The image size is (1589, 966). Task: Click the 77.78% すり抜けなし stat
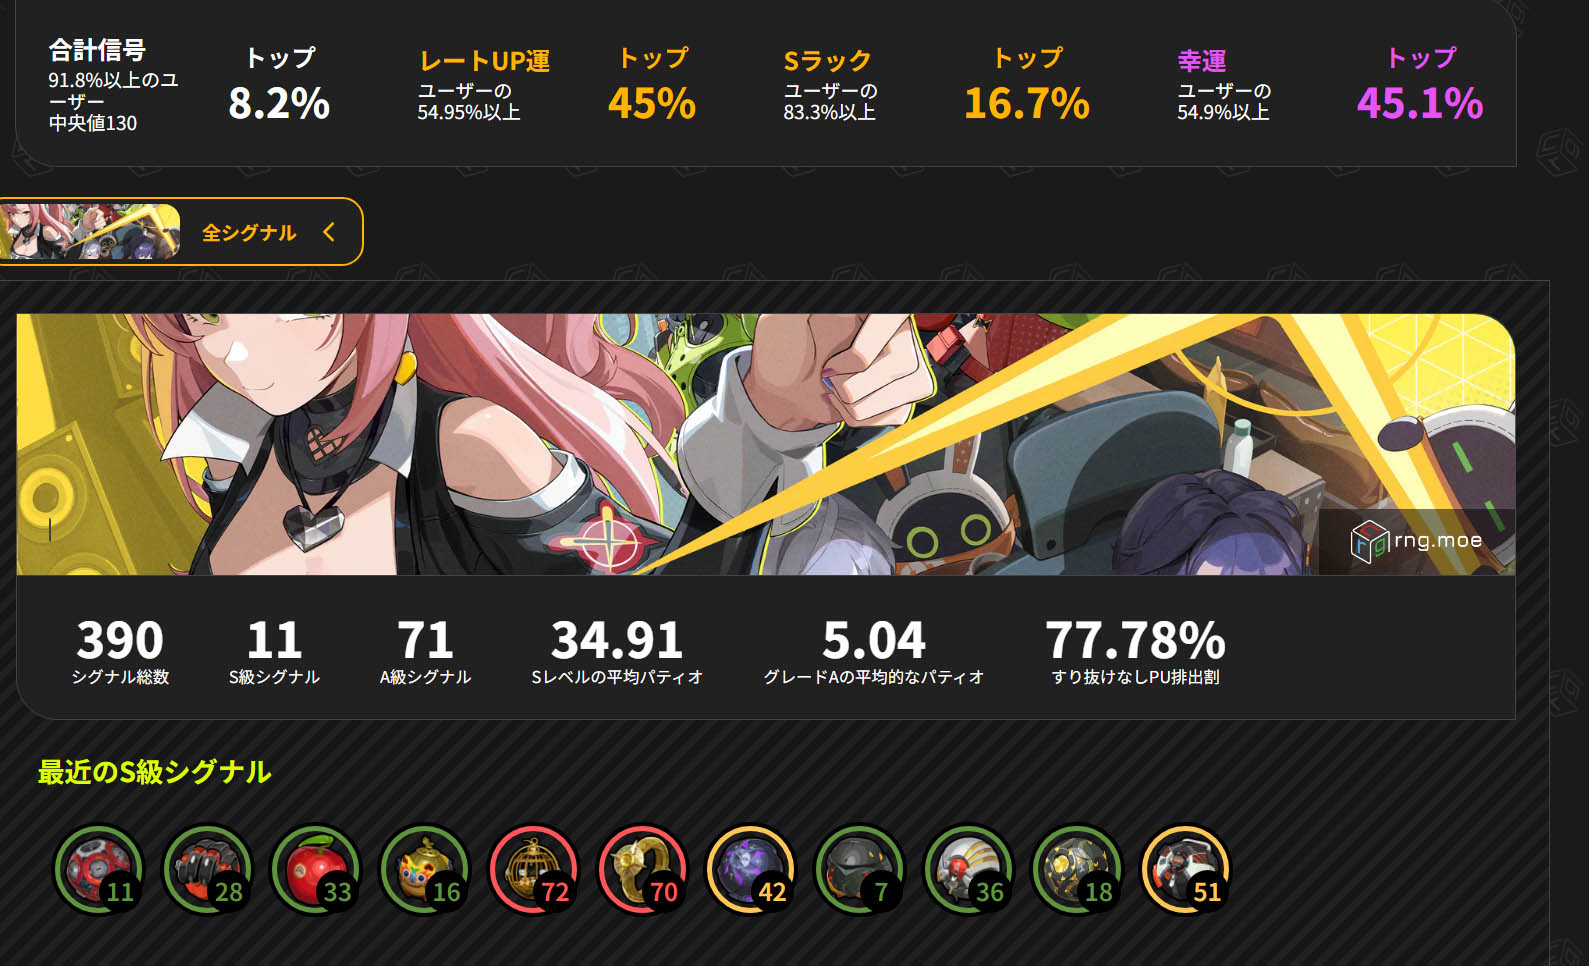pos(1135,651)
